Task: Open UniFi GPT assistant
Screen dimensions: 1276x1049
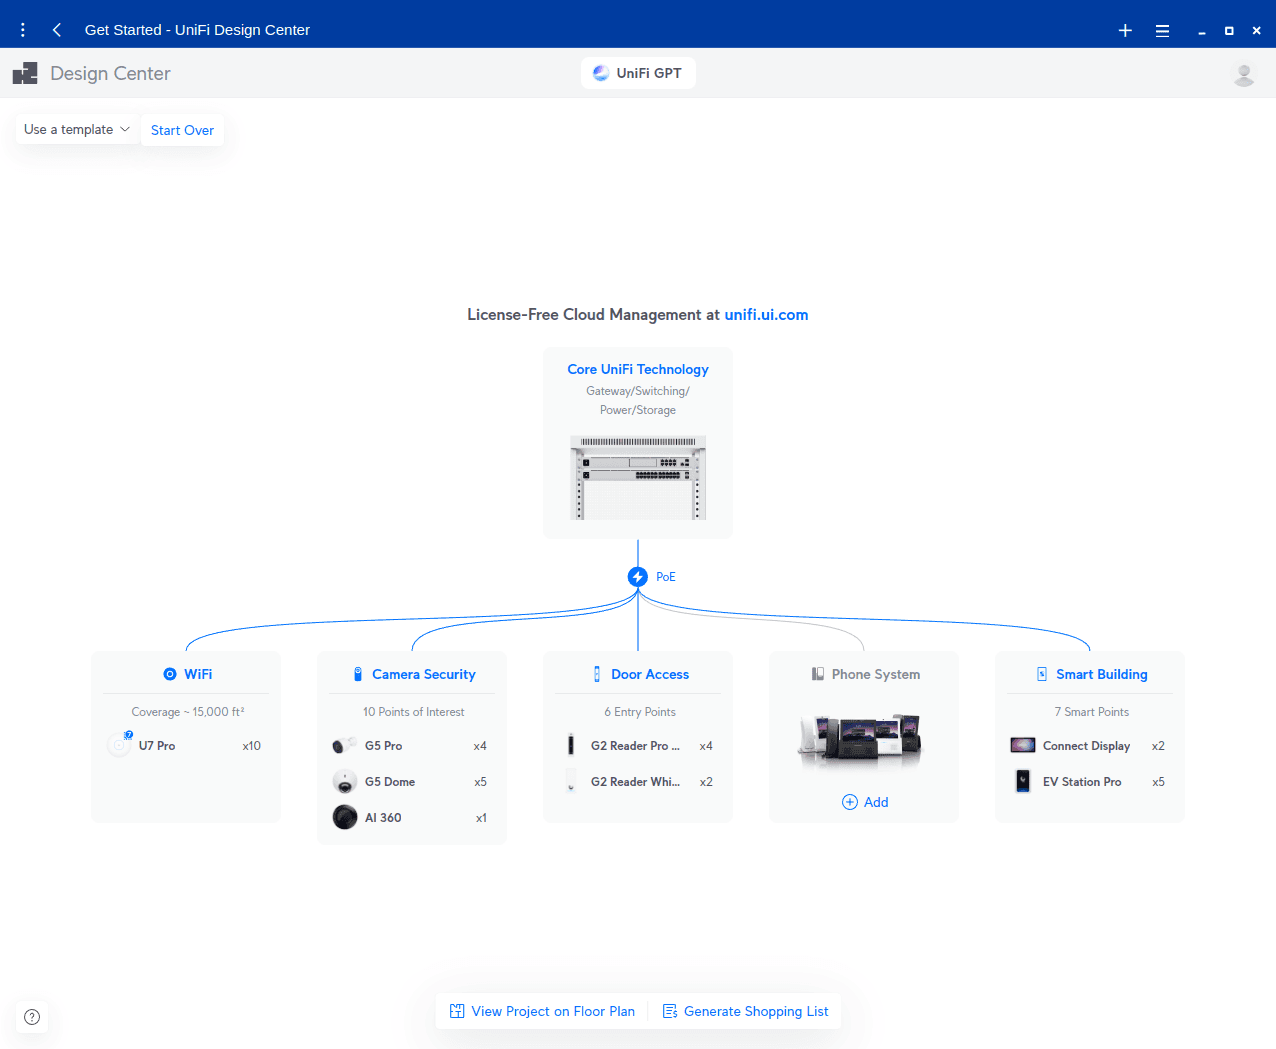Action: (638, 73)
